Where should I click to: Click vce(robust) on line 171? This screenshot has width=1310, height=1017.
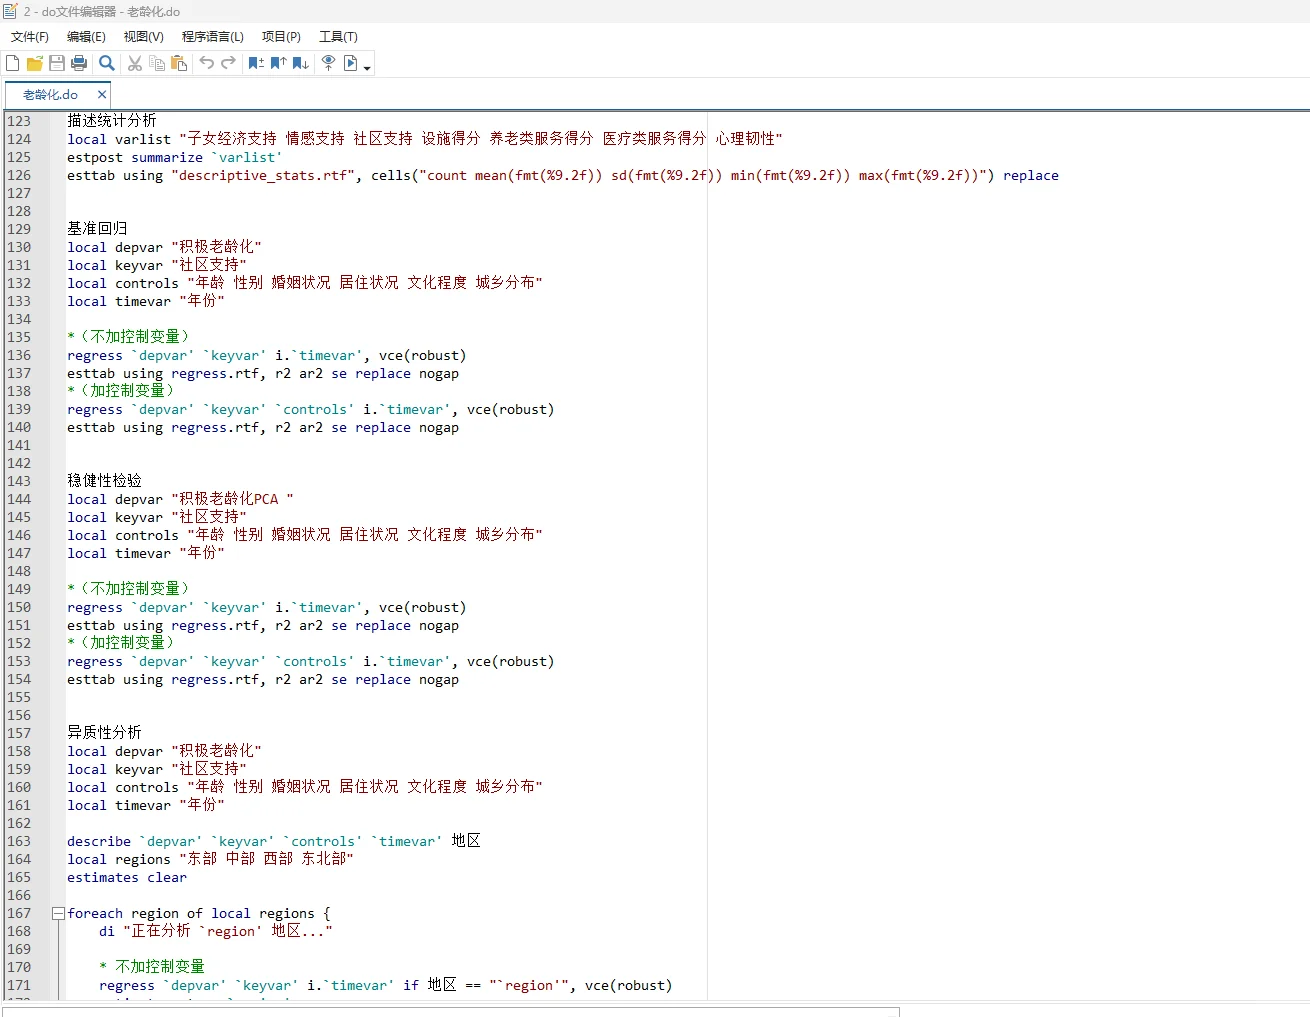pyautogui.click(x=629, y=985)
